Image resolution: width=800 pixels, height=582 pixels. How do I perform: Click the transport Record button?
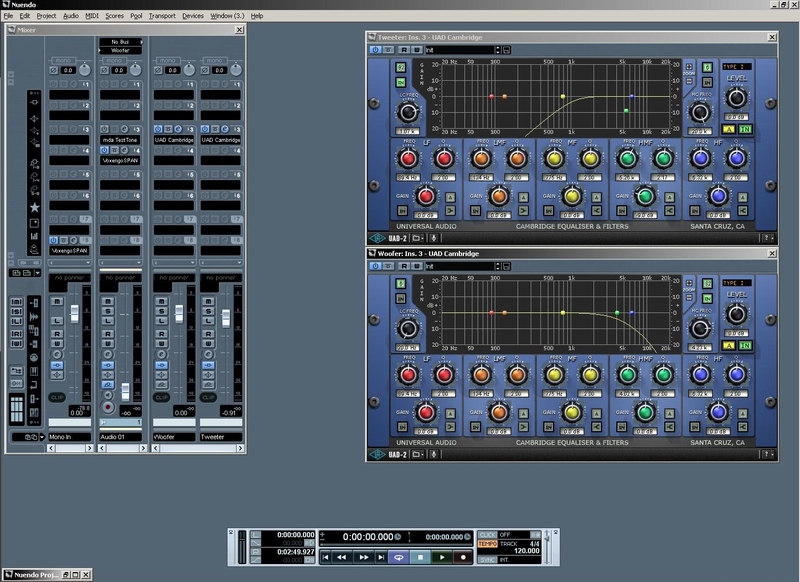coord(463,558)
